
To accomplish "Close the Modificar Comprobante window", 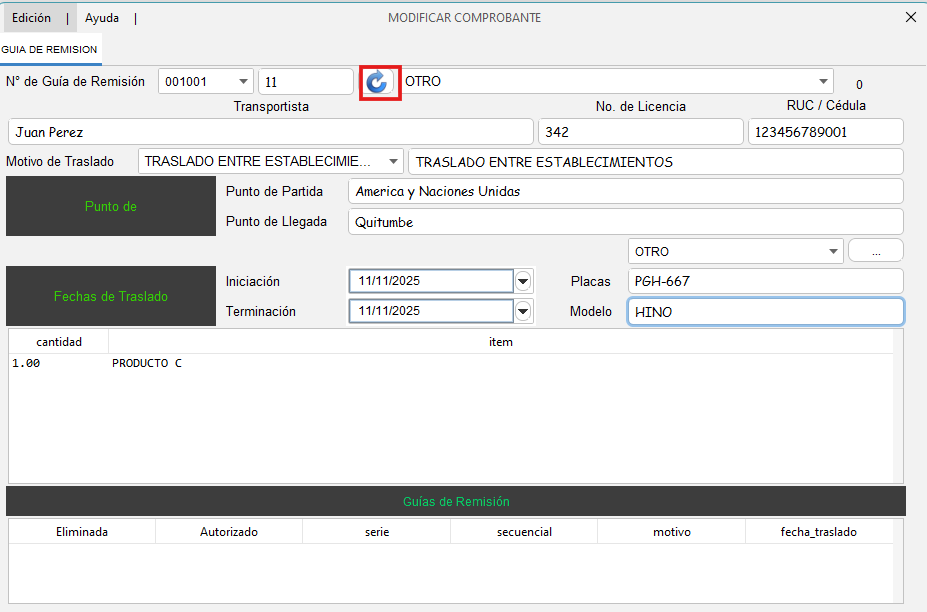I will [910, 17].
